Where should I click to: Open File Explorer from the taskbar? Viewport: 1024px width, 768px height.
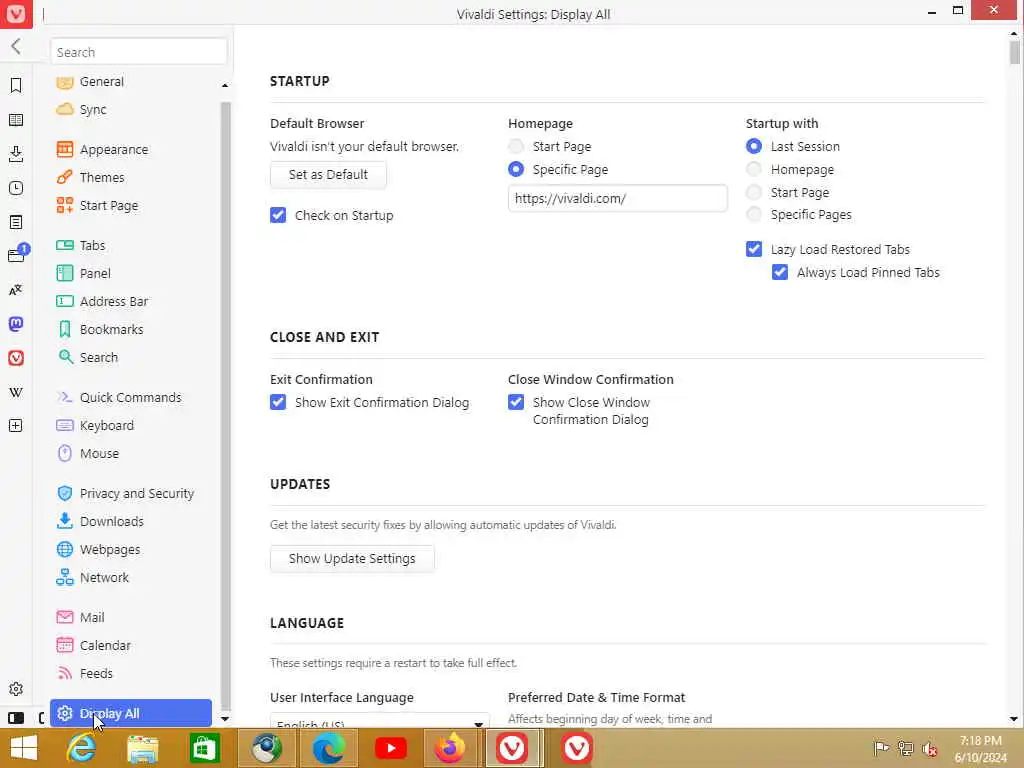tap(142, 748)
